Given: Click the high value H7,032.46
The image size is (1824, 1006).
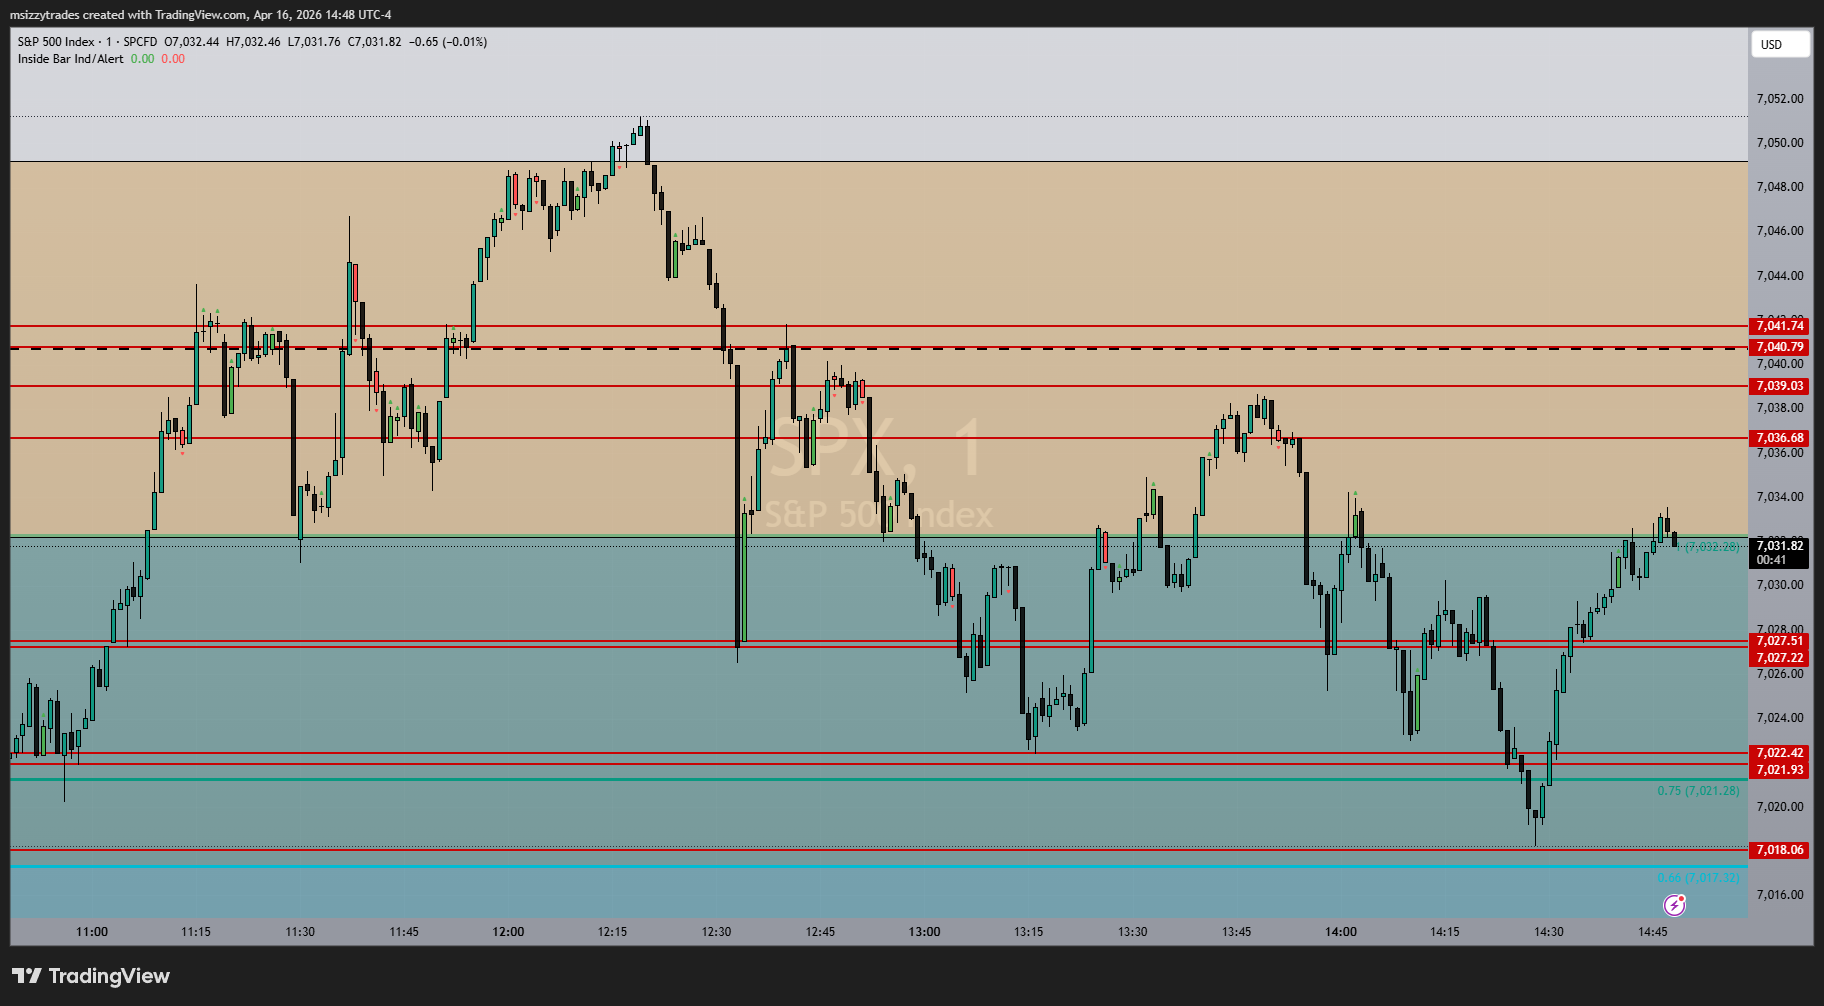Looking at the screenshot, I should (253, 42).
